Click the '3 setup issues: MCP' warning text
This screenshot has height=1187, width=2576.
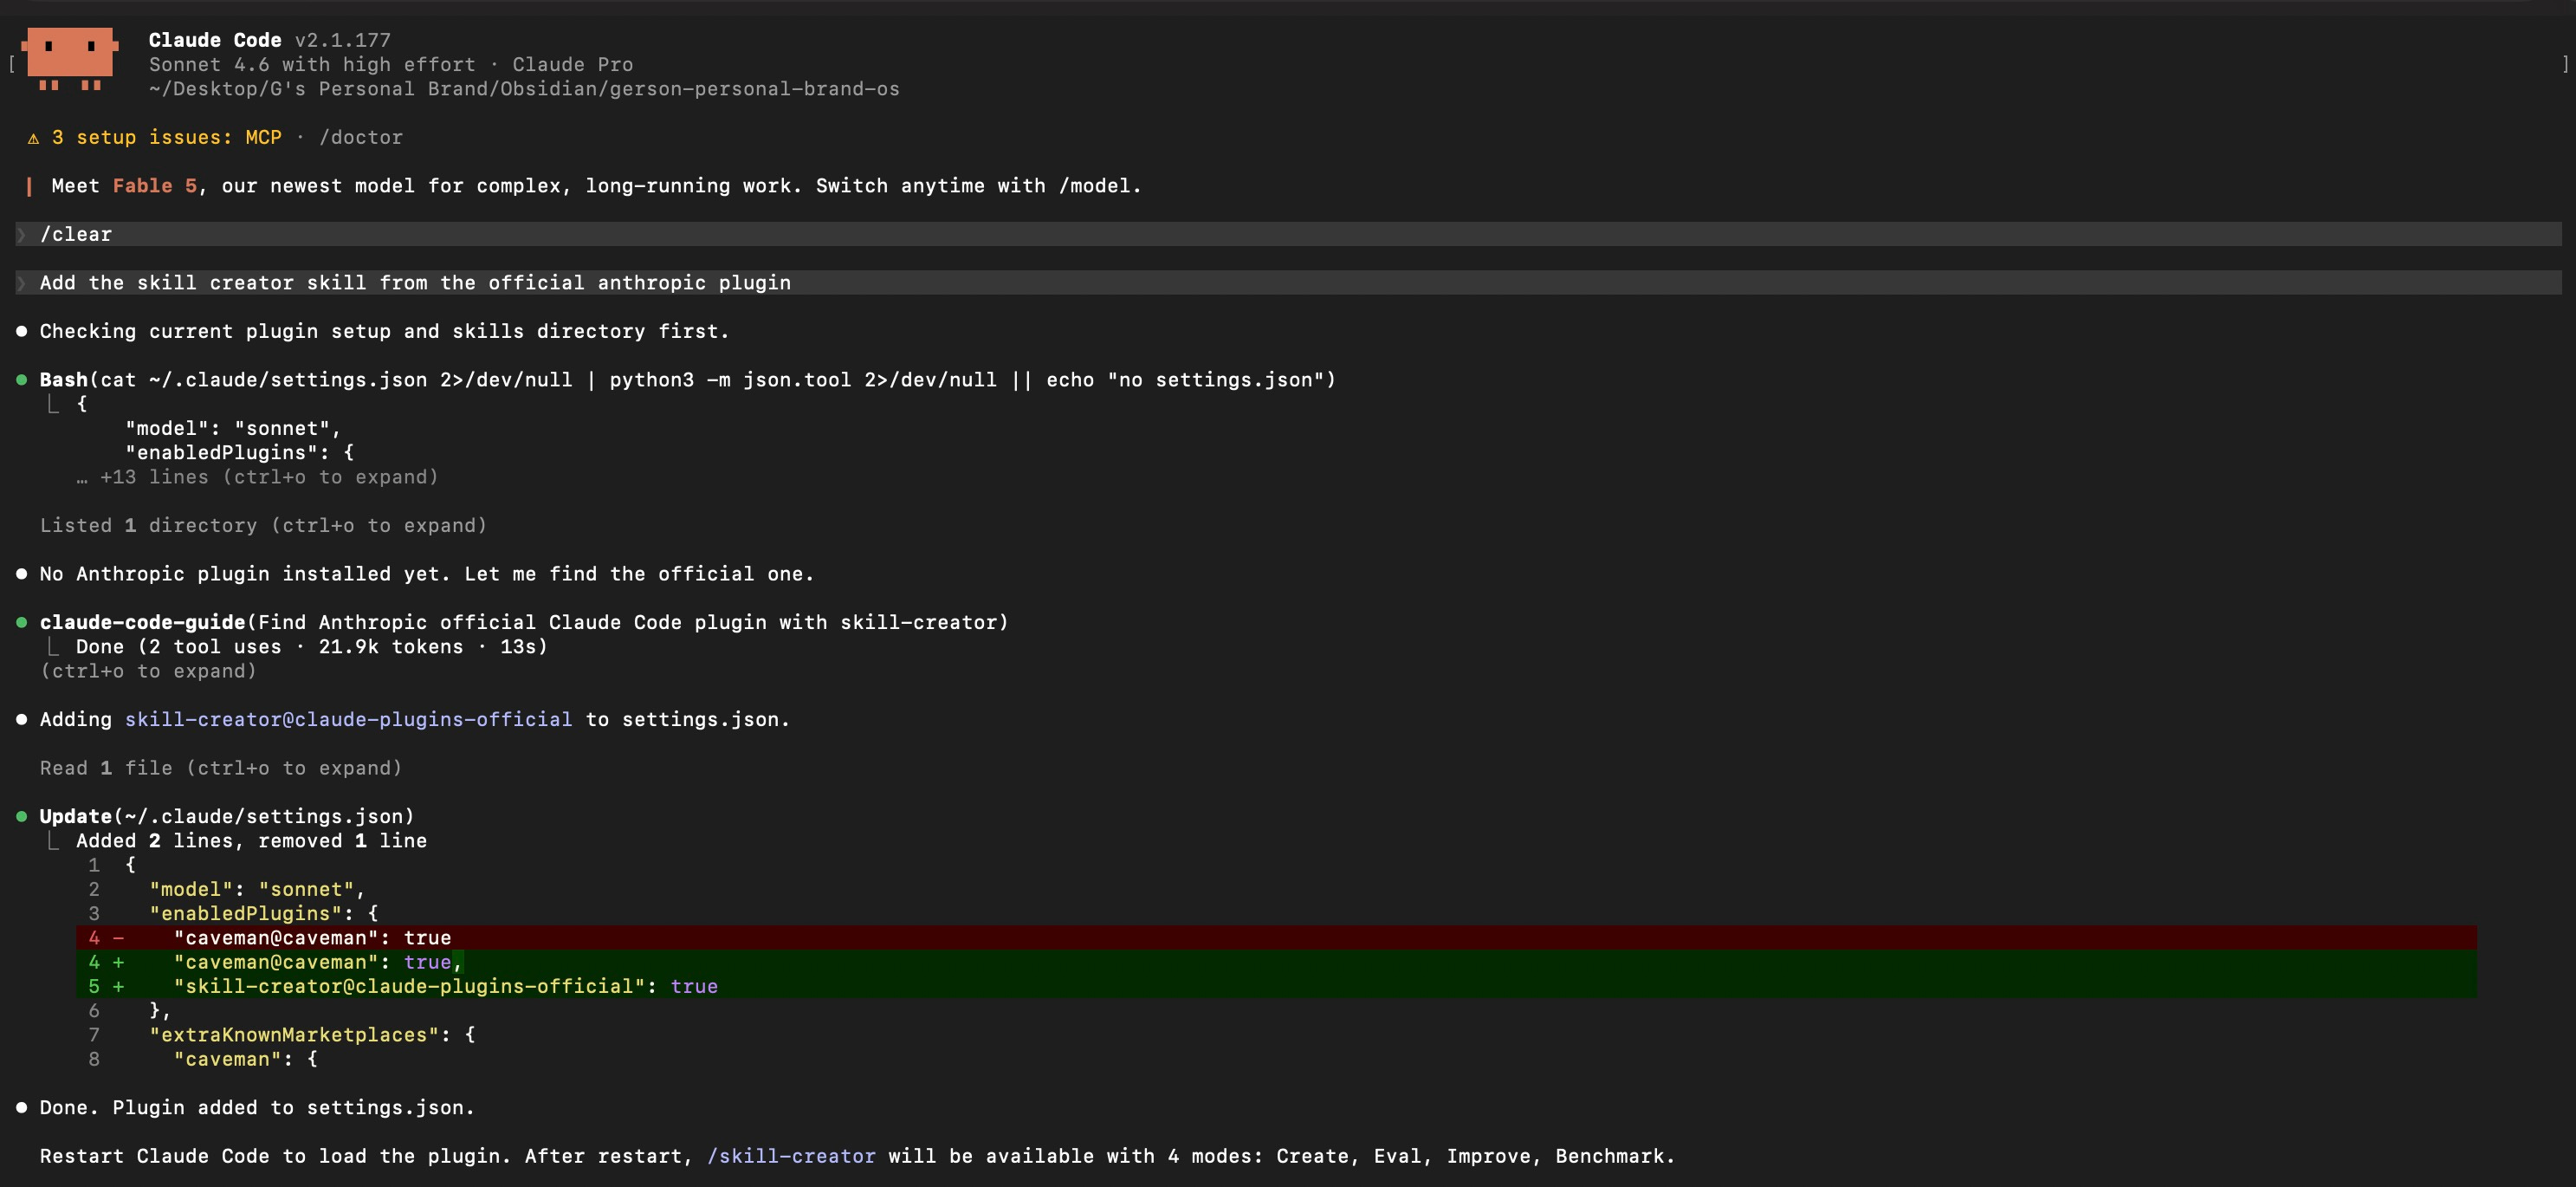(167, 137)
